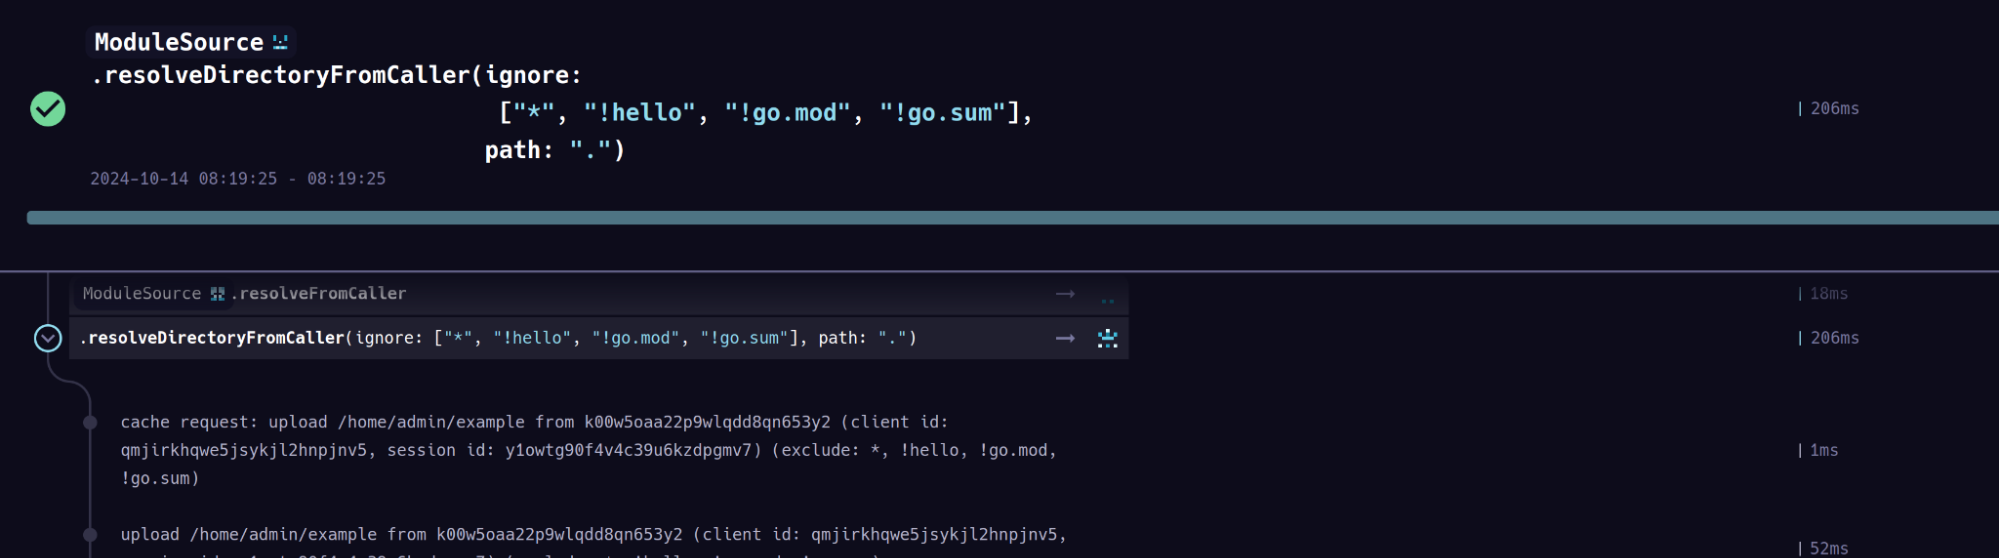
Task: Click the "!go.sum" argument in the header
Action: (943, 113)
